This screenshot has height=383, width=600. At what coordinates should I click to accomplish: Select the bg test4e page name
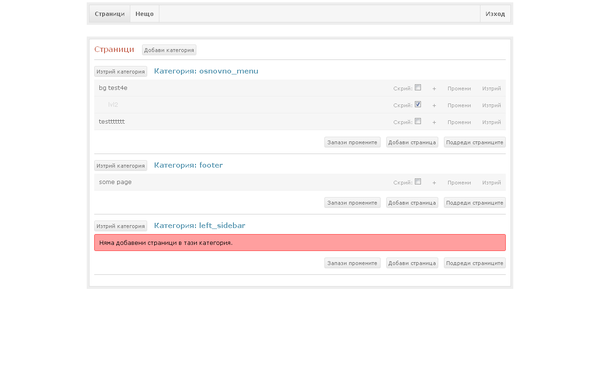pyautogui.click(x=113, y=88)
